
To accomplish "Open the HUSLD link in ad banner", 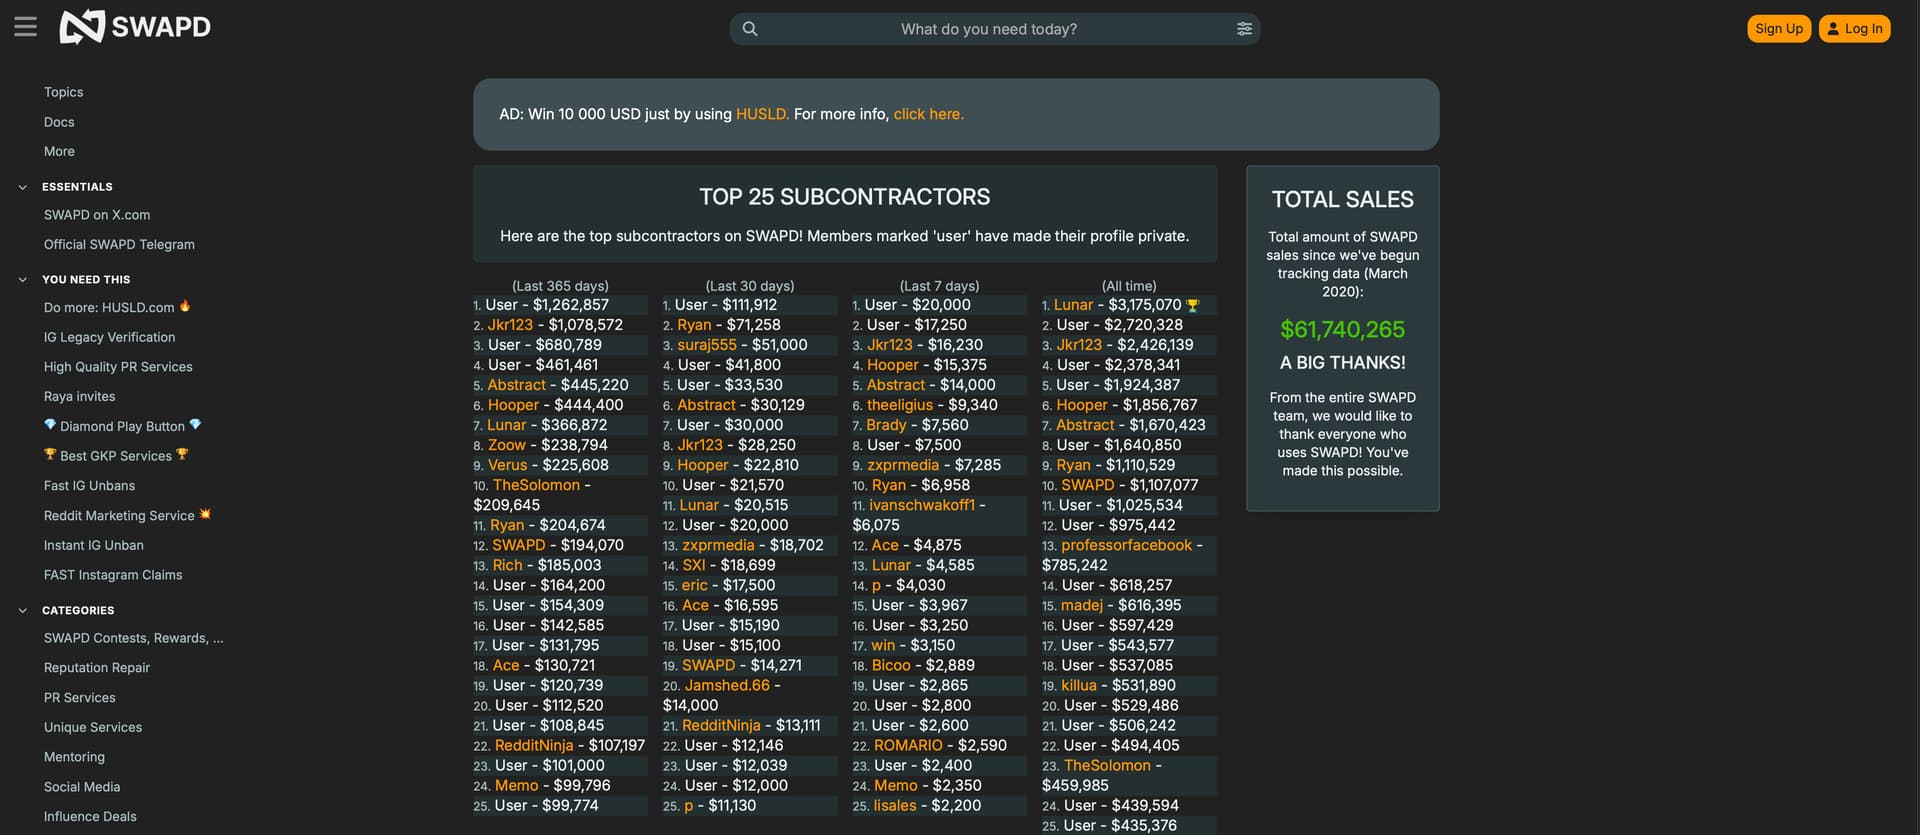I will [x=761, y=114].
